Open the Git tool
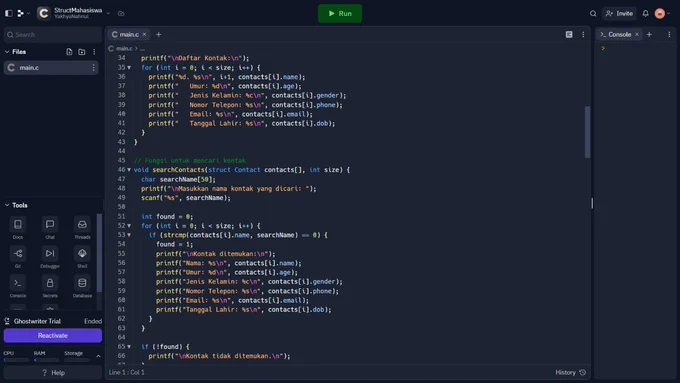 coord(18,257)
